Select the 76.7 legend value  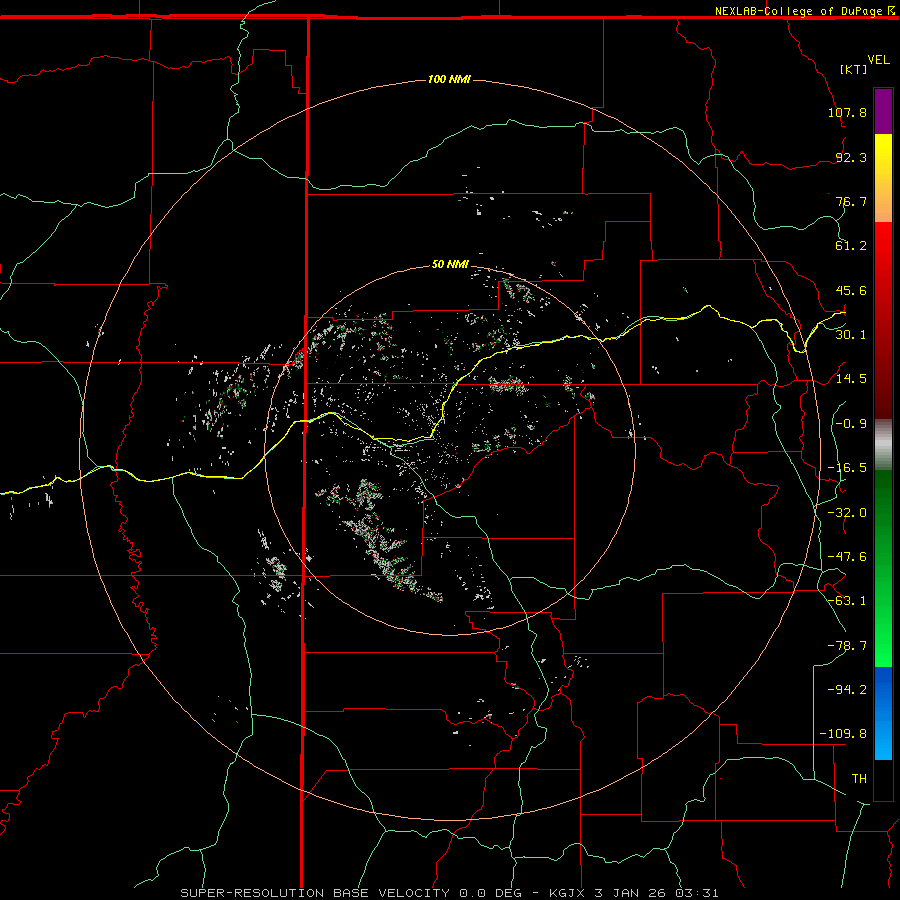coord(851,201)
